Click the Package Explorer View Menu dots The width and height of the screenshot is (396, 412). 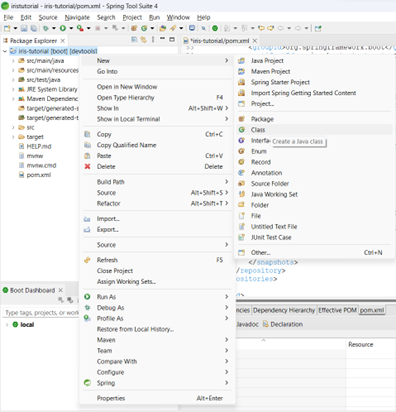pyautogui.click(x=153, y=40)
